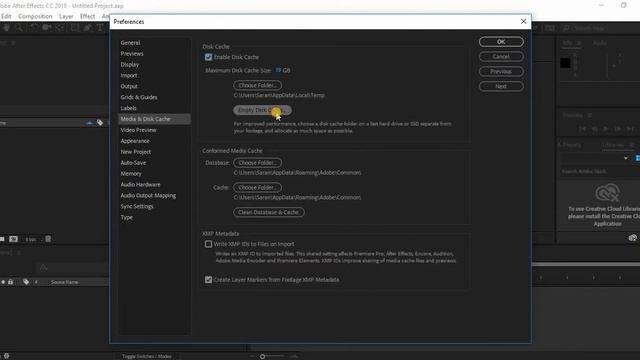
Task: Click the new composition icon in Project panel
Action: (13, 239)
